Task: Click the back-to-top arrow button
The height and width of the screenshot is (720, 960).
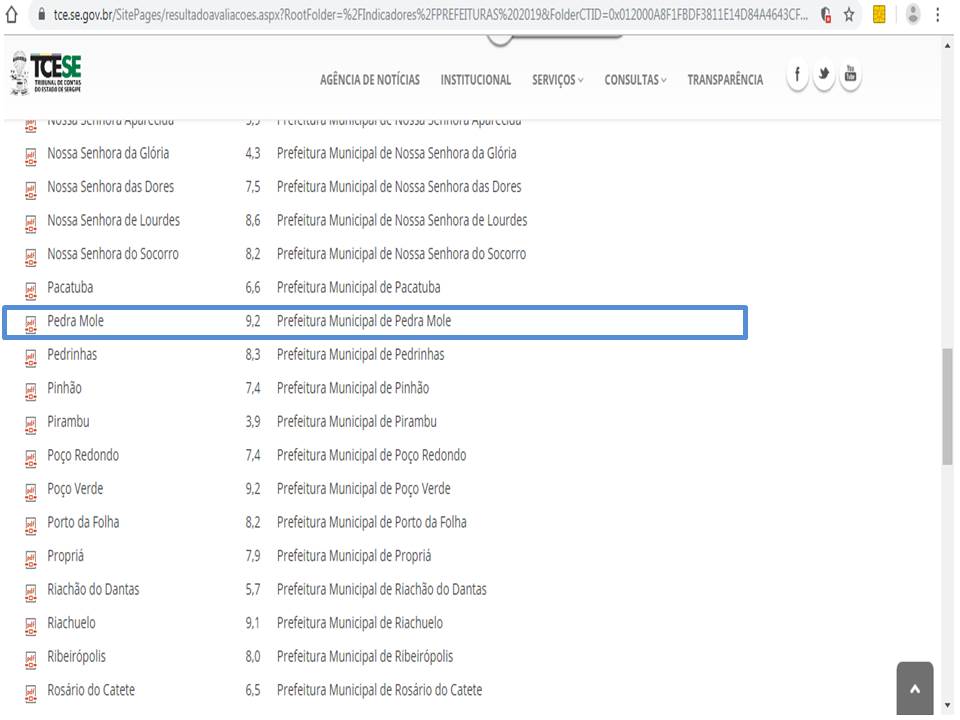Action: pos(915,688)
